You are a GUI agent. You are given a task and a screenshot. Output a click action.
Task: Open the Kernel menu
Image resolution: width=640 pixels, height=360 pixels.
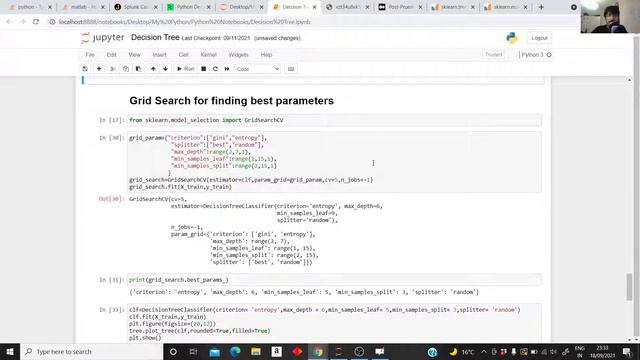pyautogui.click(x=208, y=55)
